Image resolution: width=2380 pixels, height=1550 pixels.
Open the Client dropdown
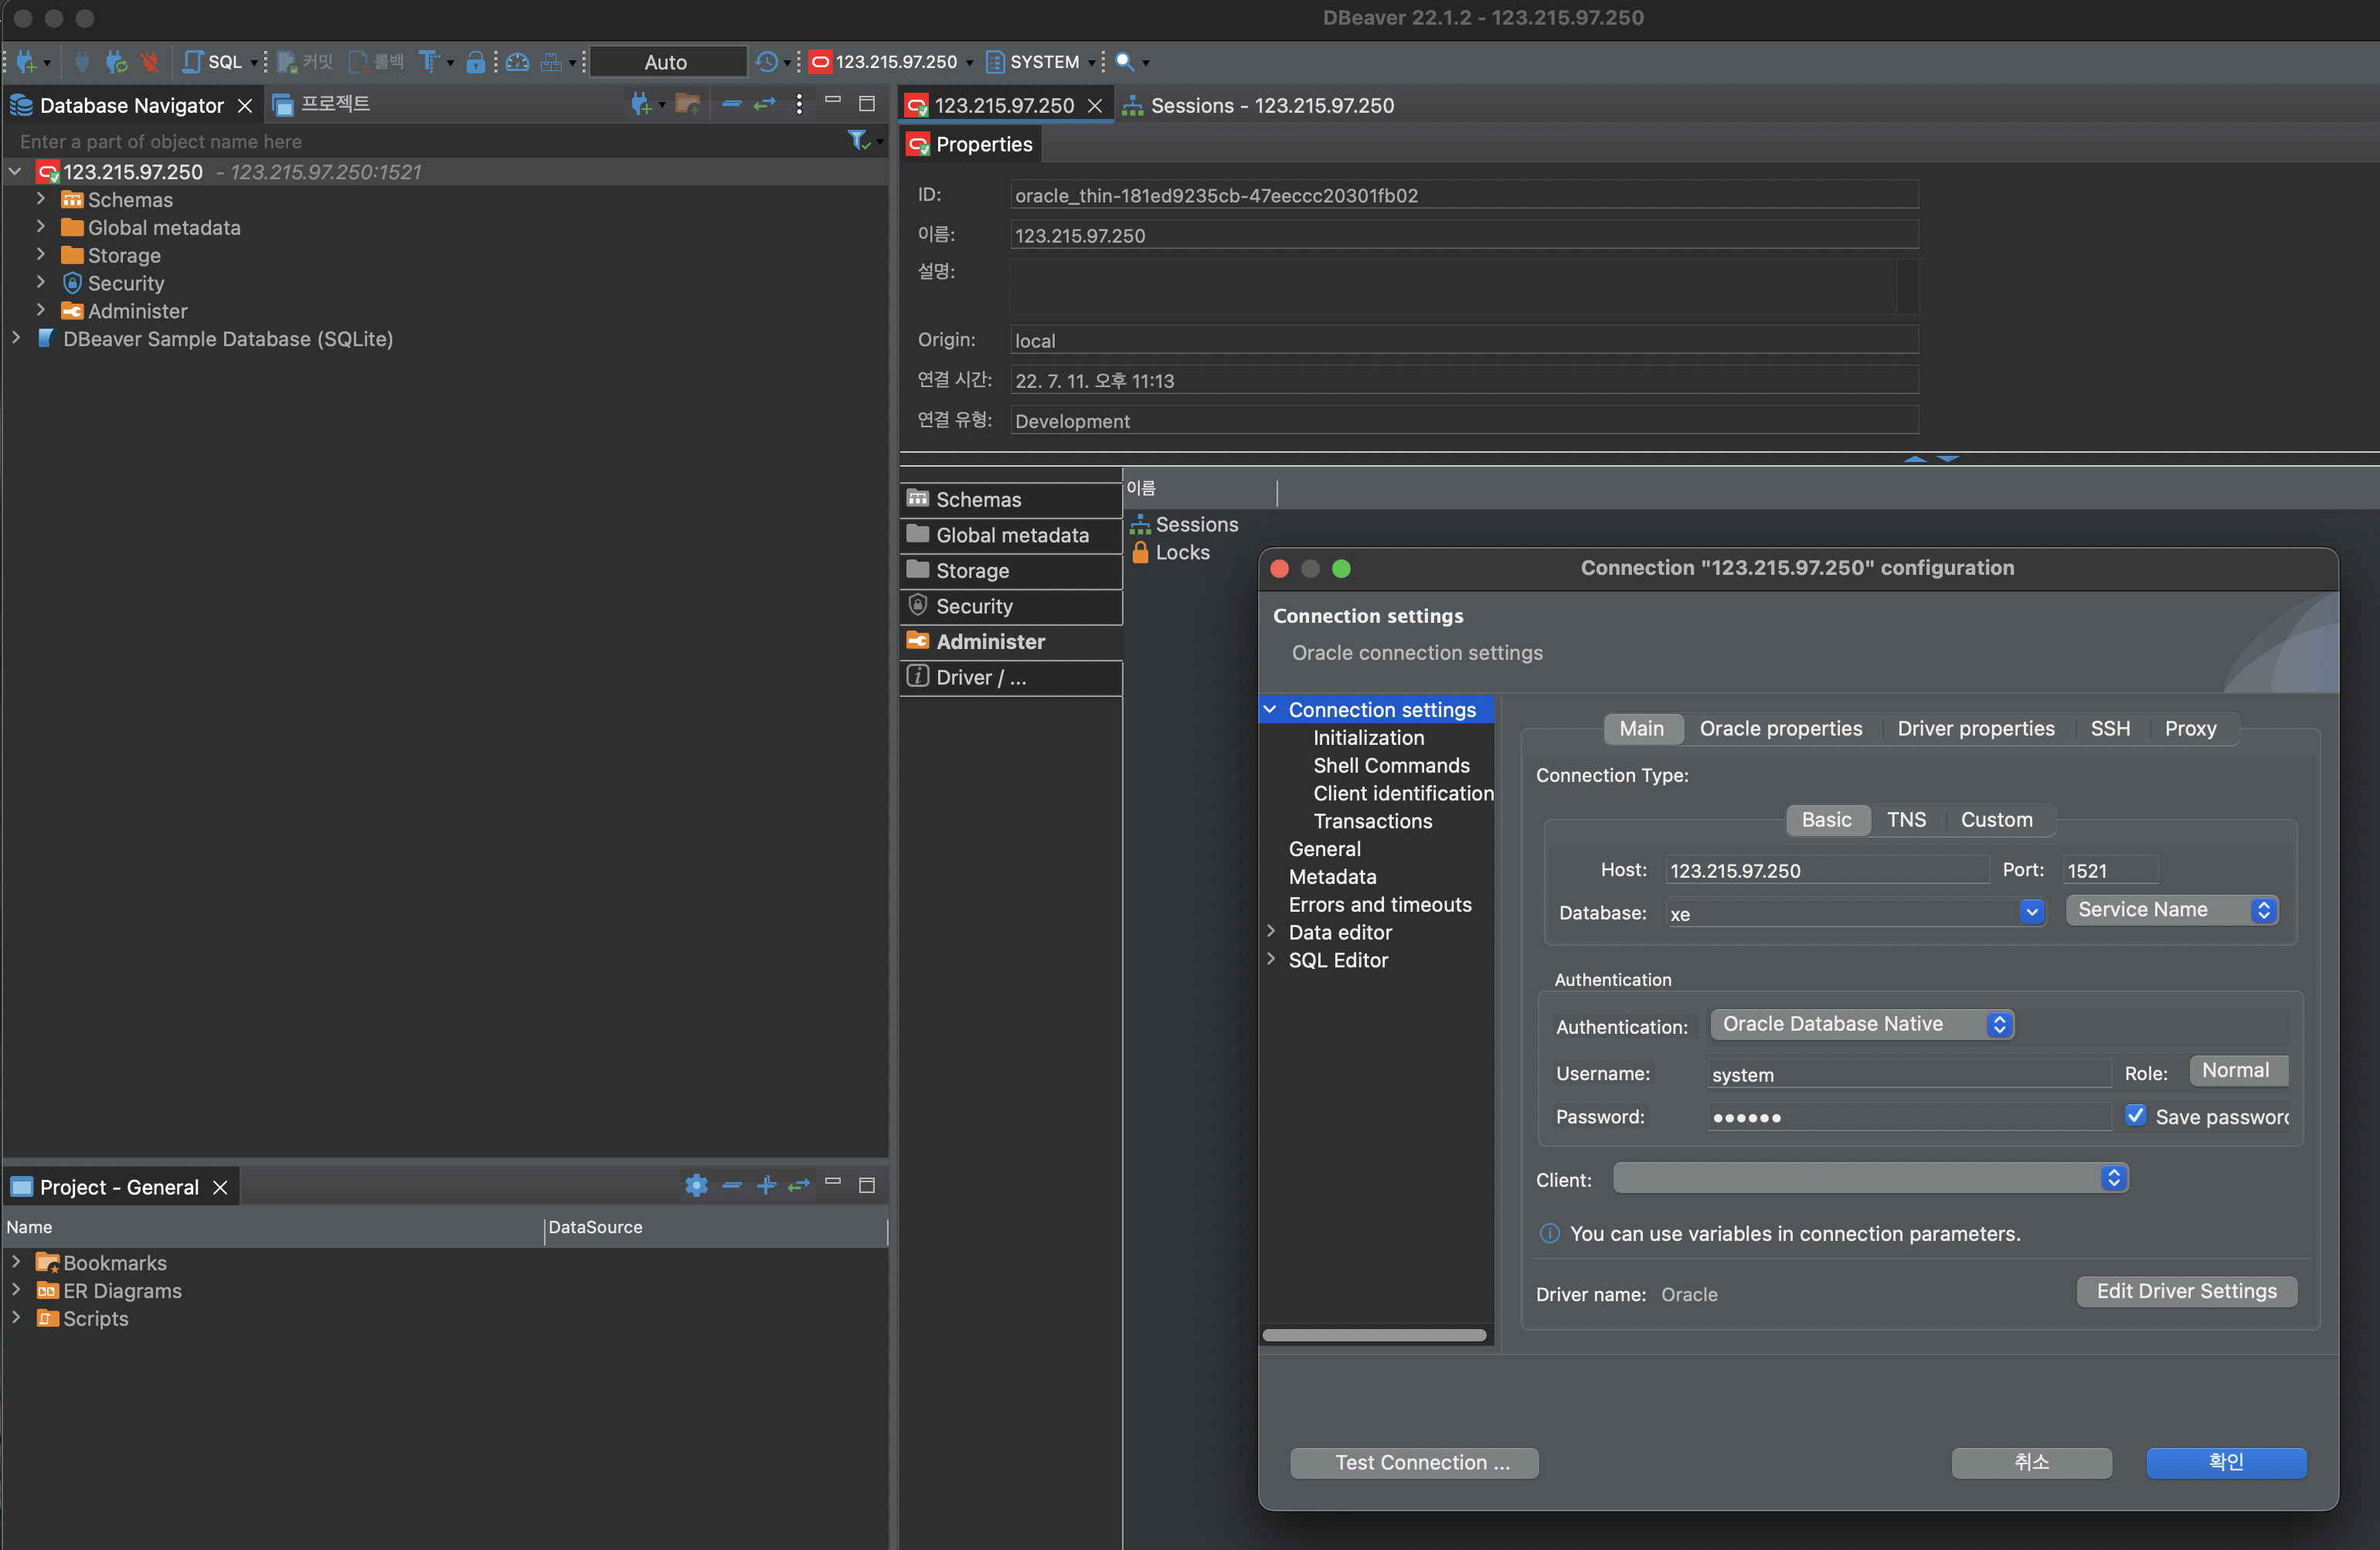tap(1871, 1178)
